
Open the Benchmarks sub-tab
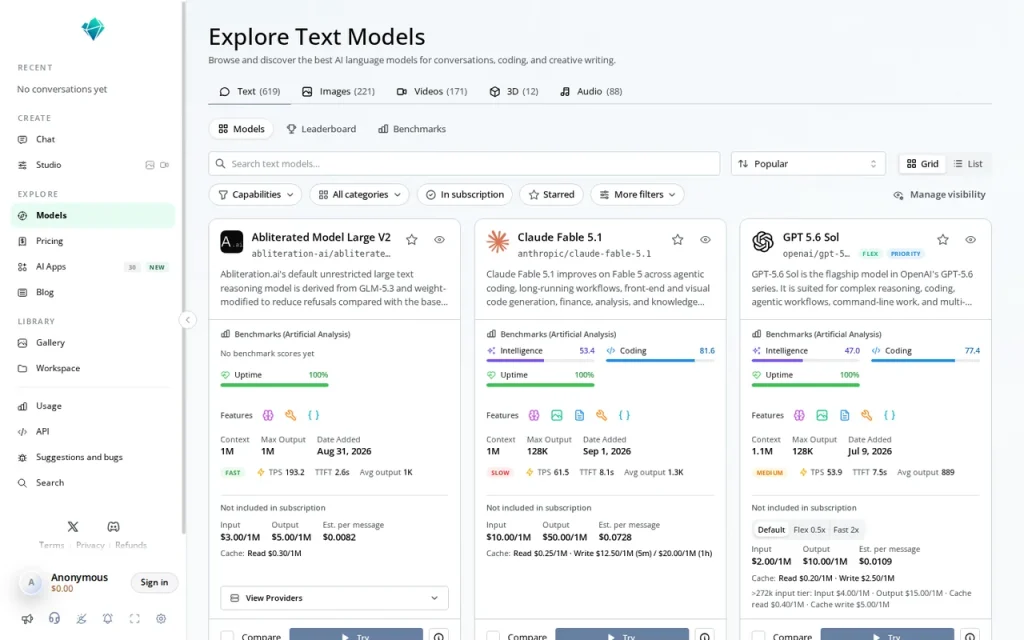point(412,129)
